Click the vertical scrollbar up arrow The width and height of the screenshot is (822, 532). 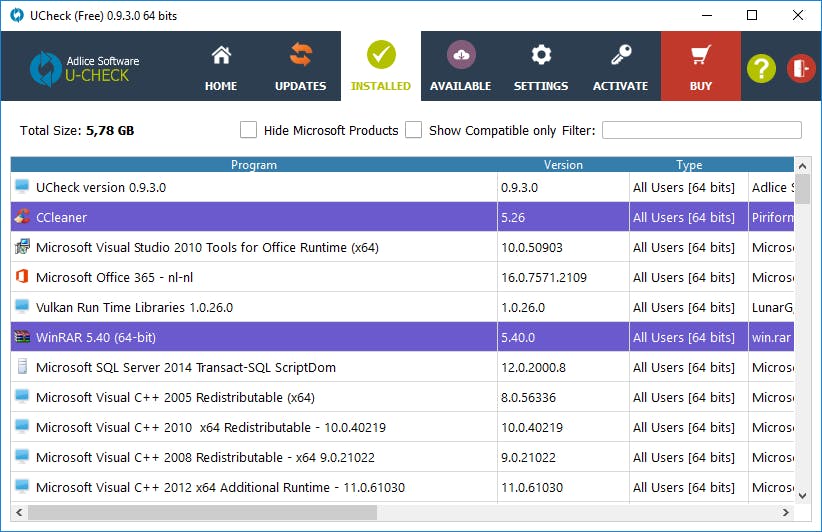[803, 166]
